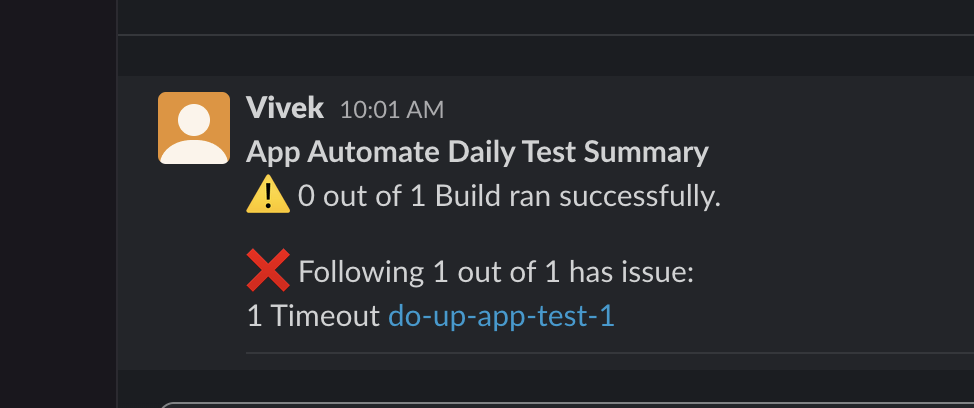Click the sender name Vivek
The height and width of the screenshot is (408, 974).
[x=284, y=108]
